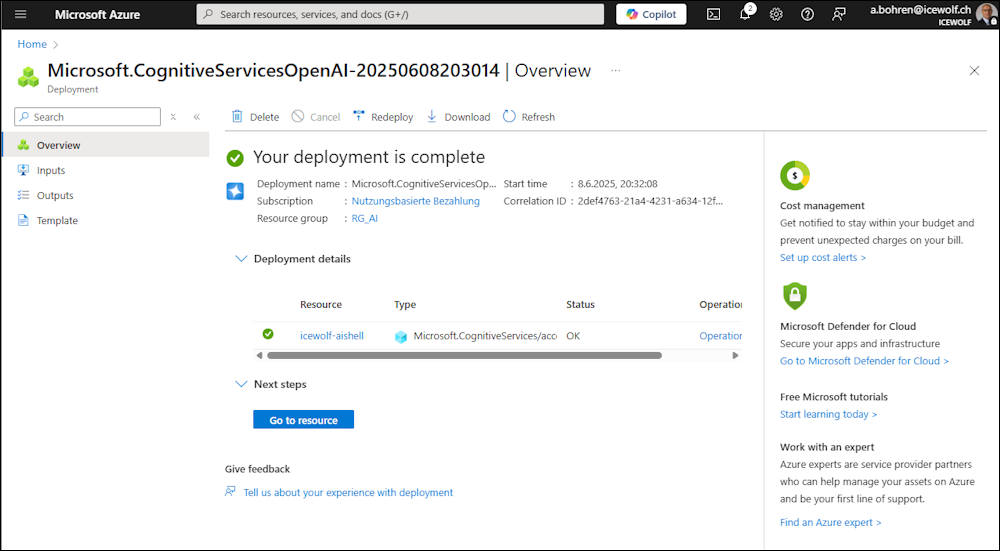This screenshot has height=551, width=1000.
Task: Click the Delete toolbar button
Action: point(255,117)
